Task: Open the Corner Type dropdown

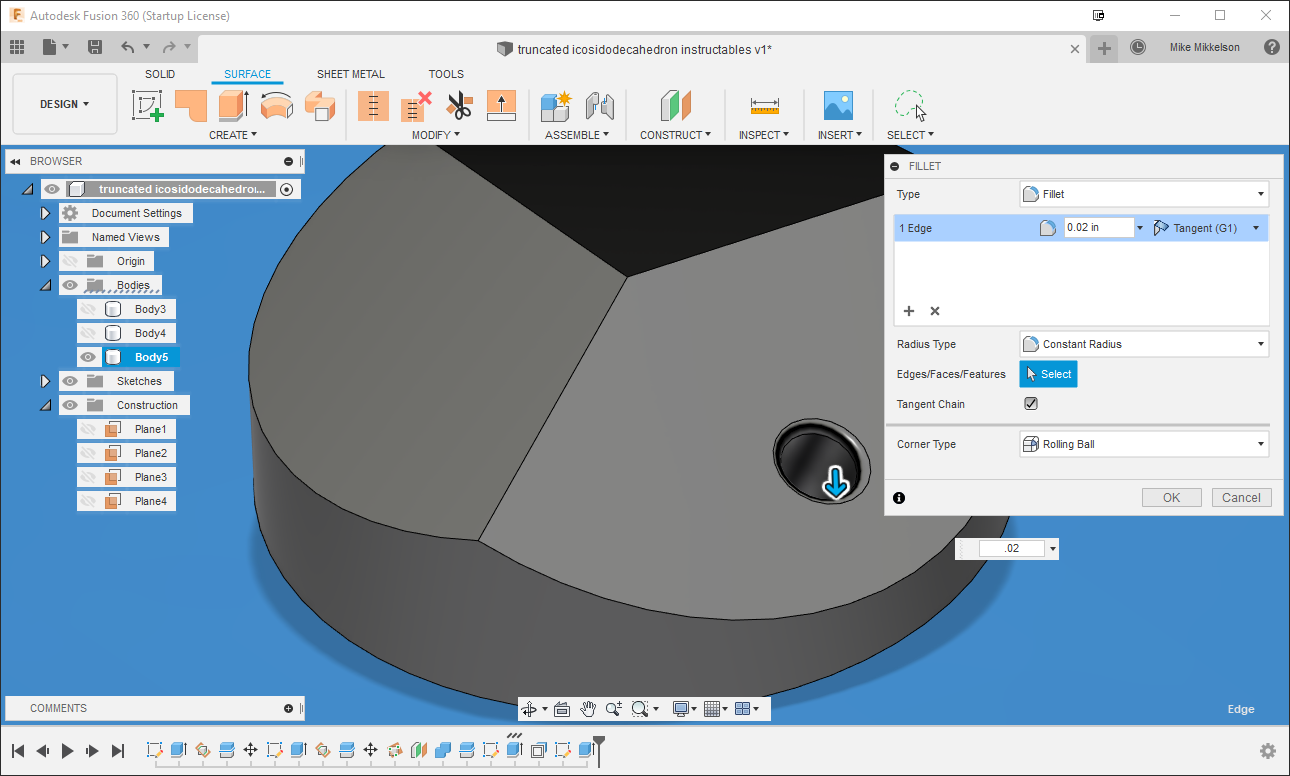Action: point(1144,444)
